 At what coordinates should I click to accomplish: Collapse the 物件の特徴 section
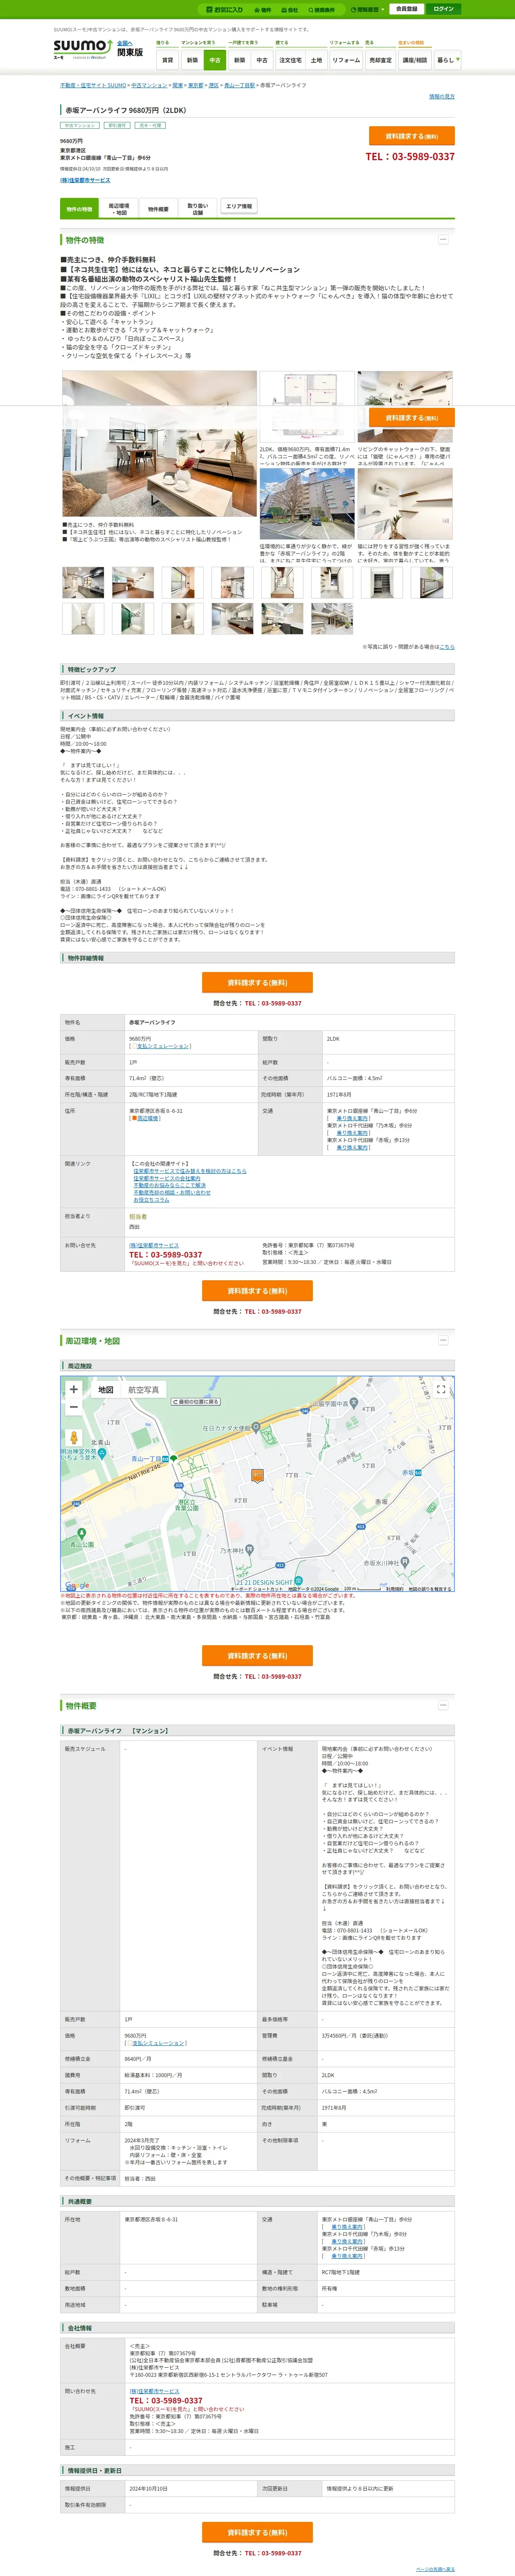pyautogui.click(x=443, y=239)
